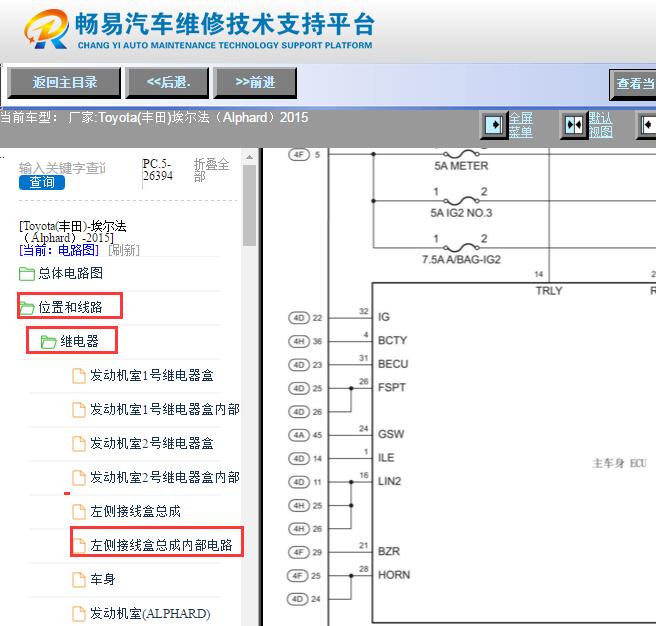
Task: Collapse the 继电器 folder
Action: tap(79, 341)
